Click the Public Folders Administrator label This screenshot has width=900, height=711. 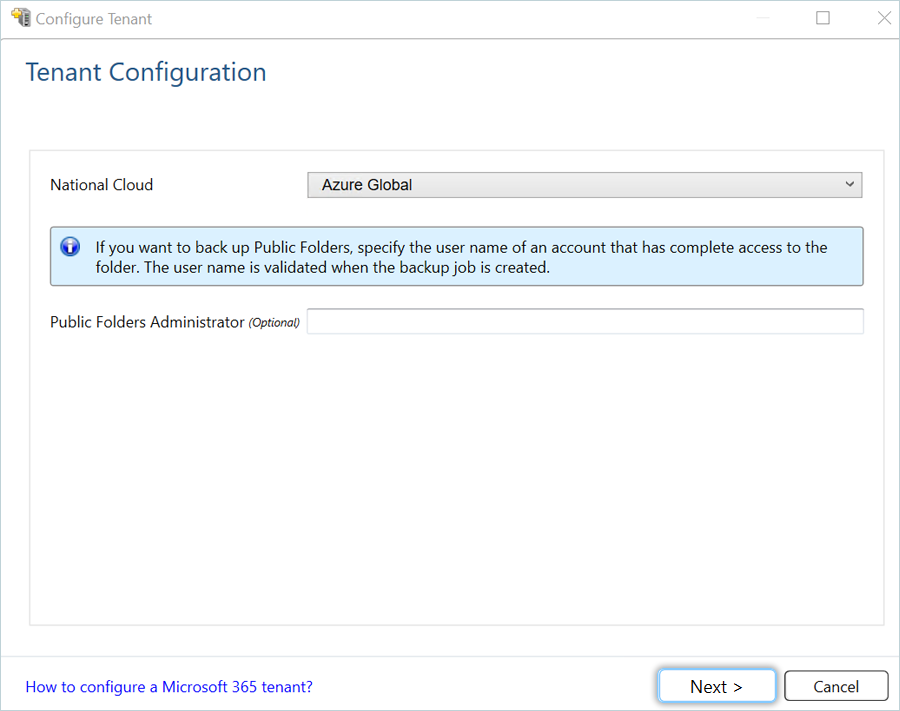pyautogui.click(x=147, y=322)
